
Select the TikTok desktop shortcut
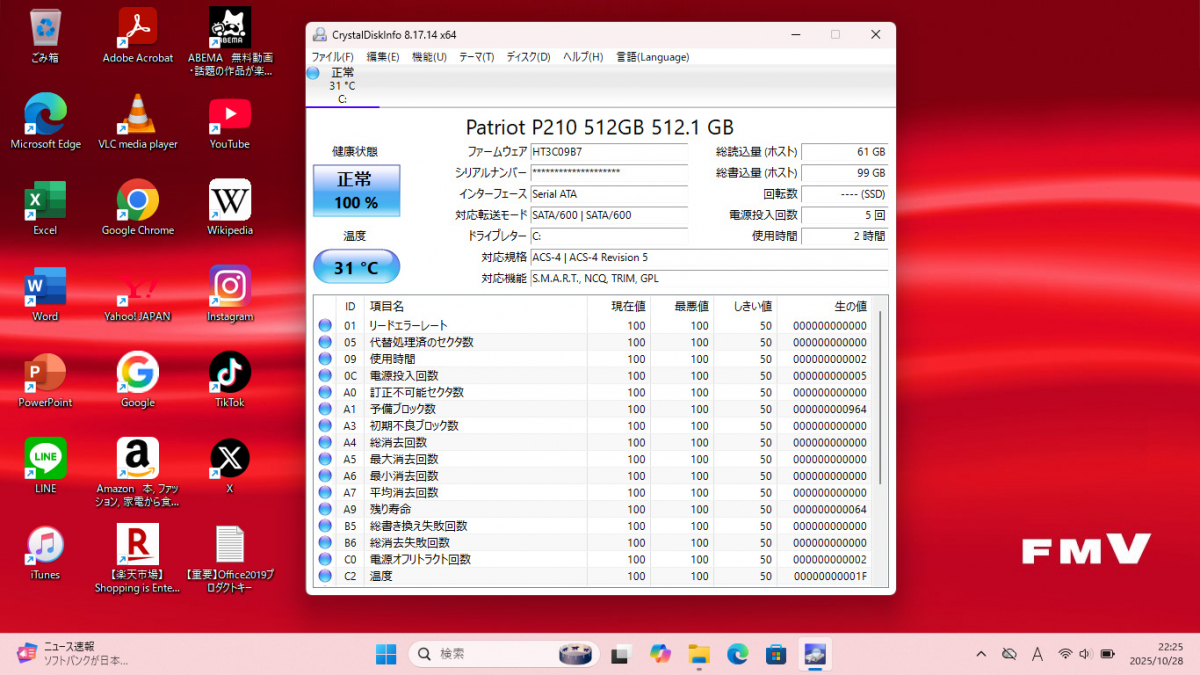pos(230,374)
